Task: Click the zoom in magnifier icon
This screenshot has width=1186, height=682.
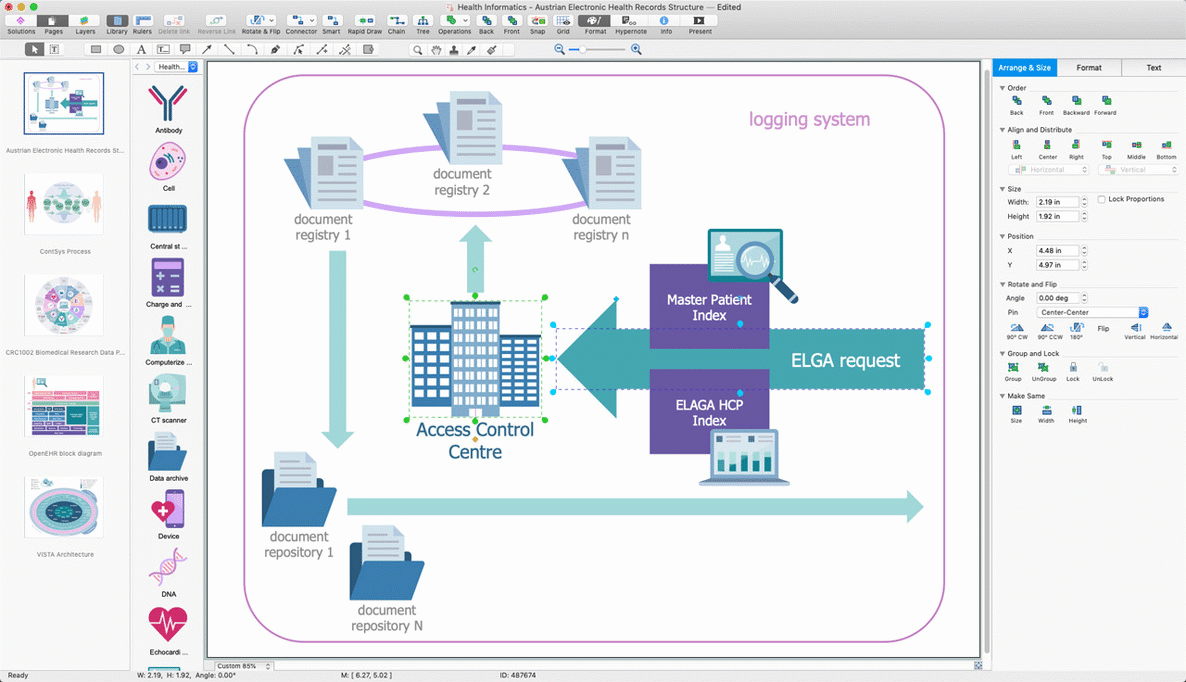Action: click(636, 49)
